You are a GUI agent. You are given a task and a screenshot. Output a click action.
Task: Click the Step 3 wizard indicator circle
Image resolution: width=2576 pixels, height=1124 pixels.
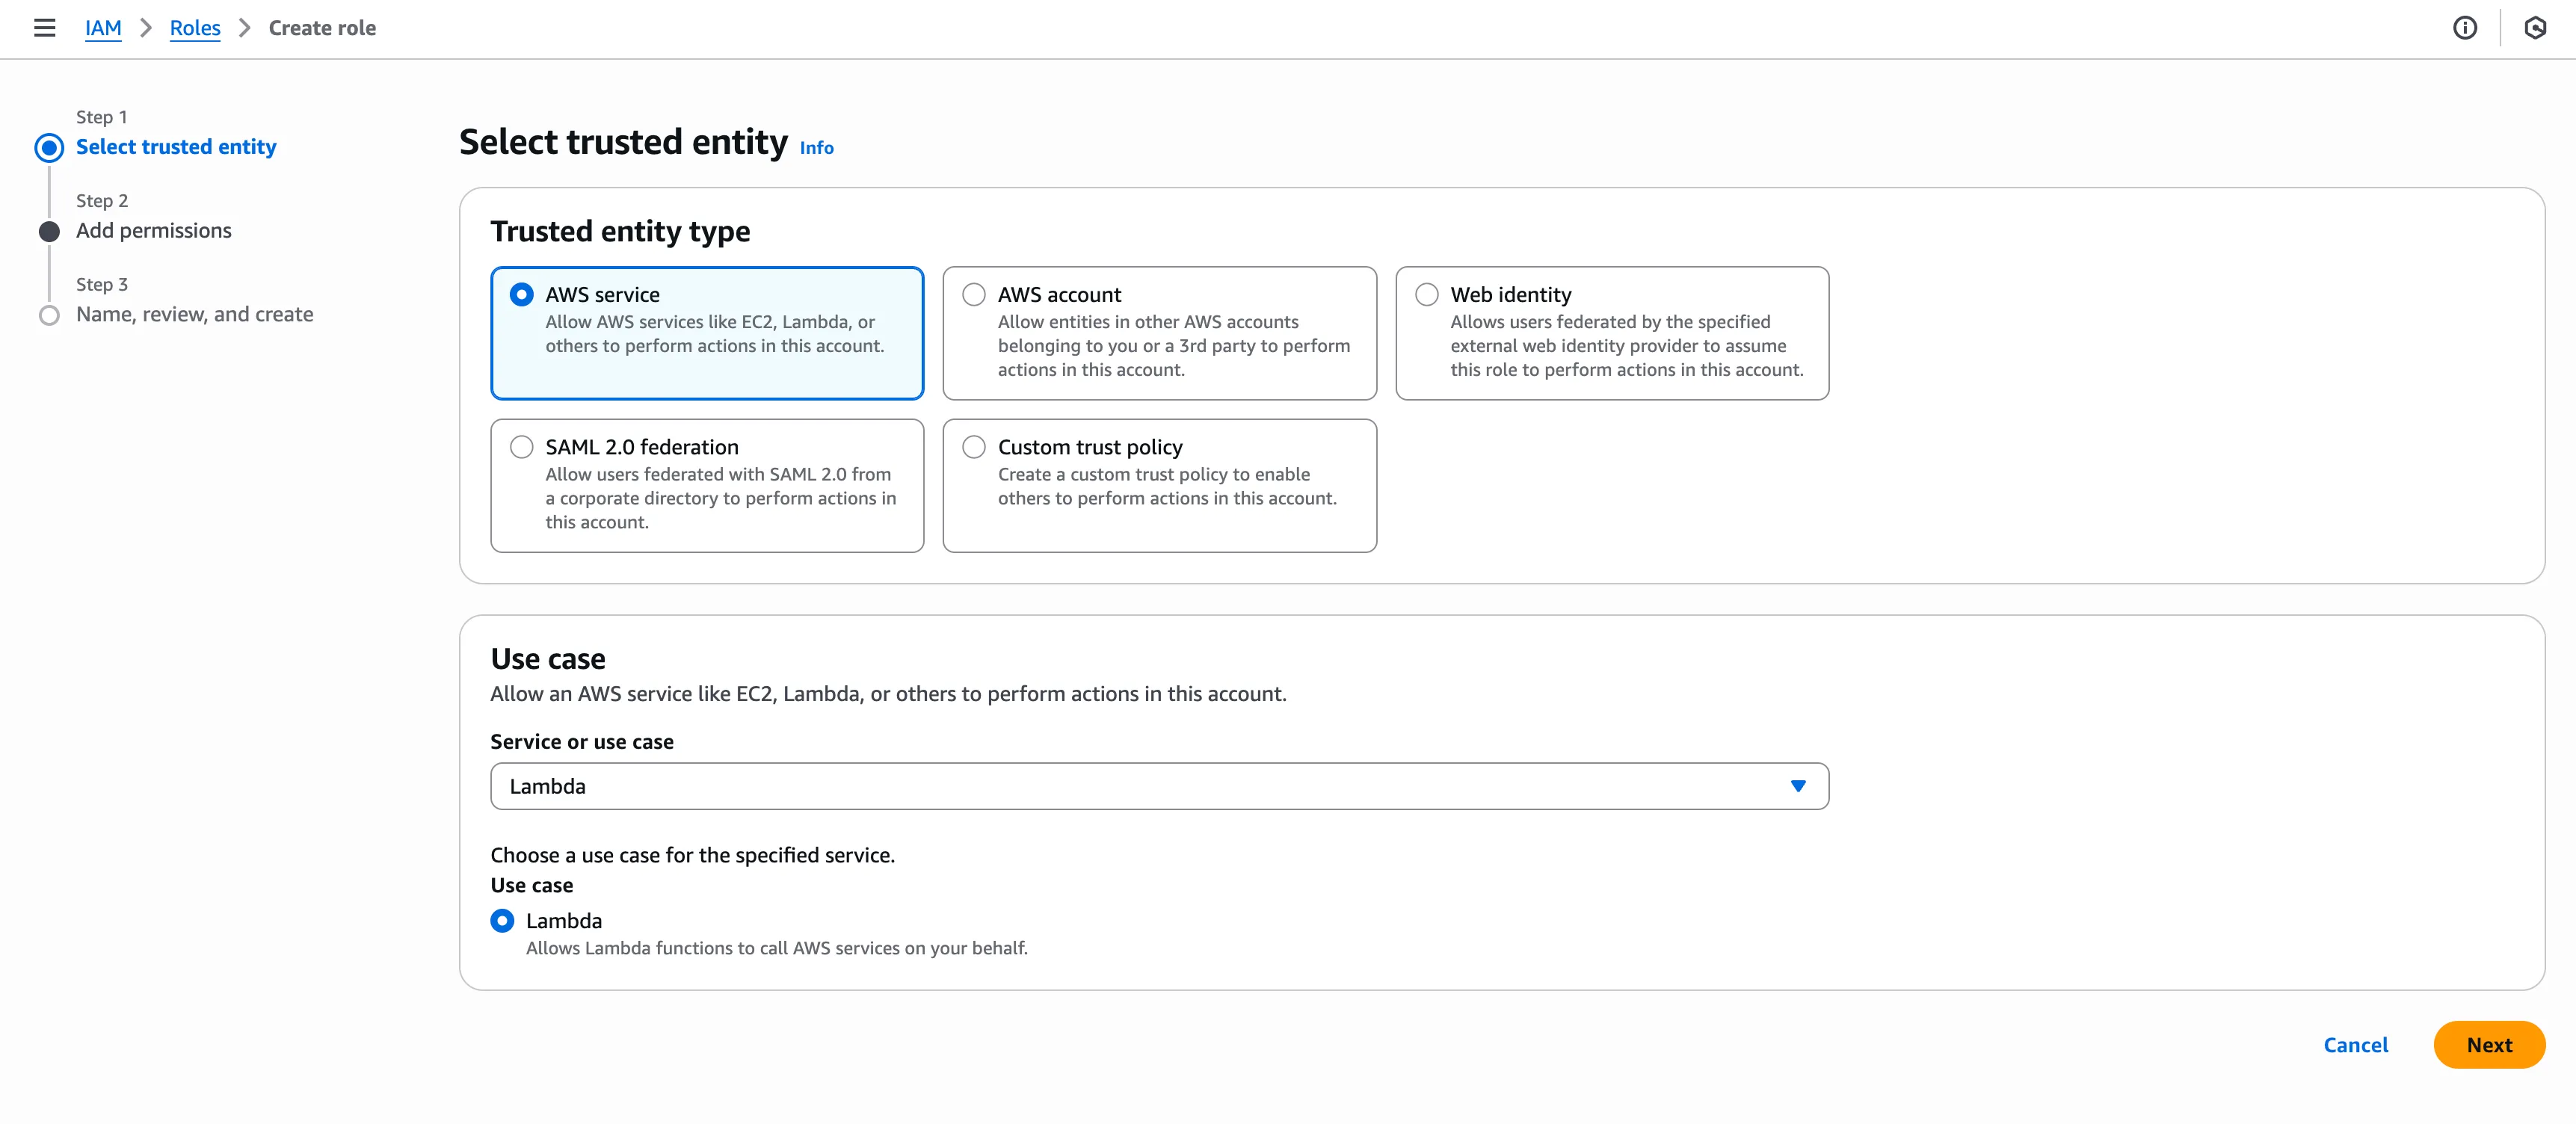click(49, 316)
